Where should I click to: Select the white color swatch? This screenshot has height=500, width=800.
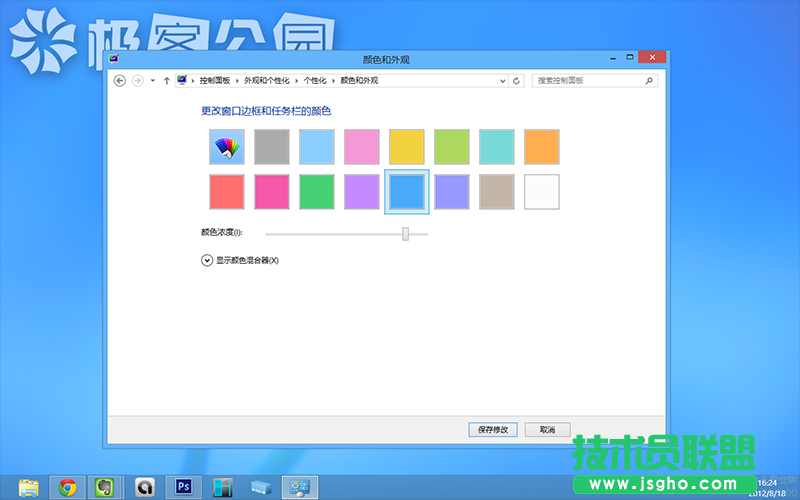541,192
